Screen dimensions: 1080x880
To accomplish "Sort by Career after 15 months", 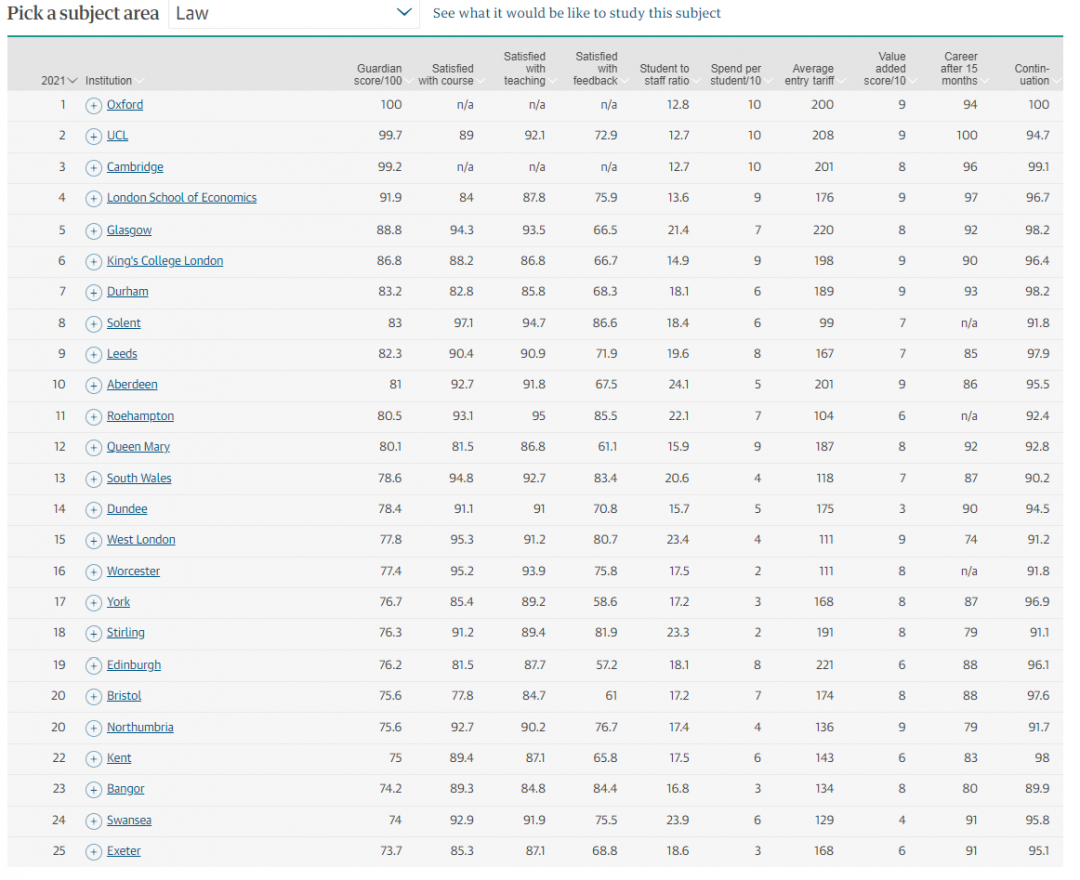I will 959,69.
